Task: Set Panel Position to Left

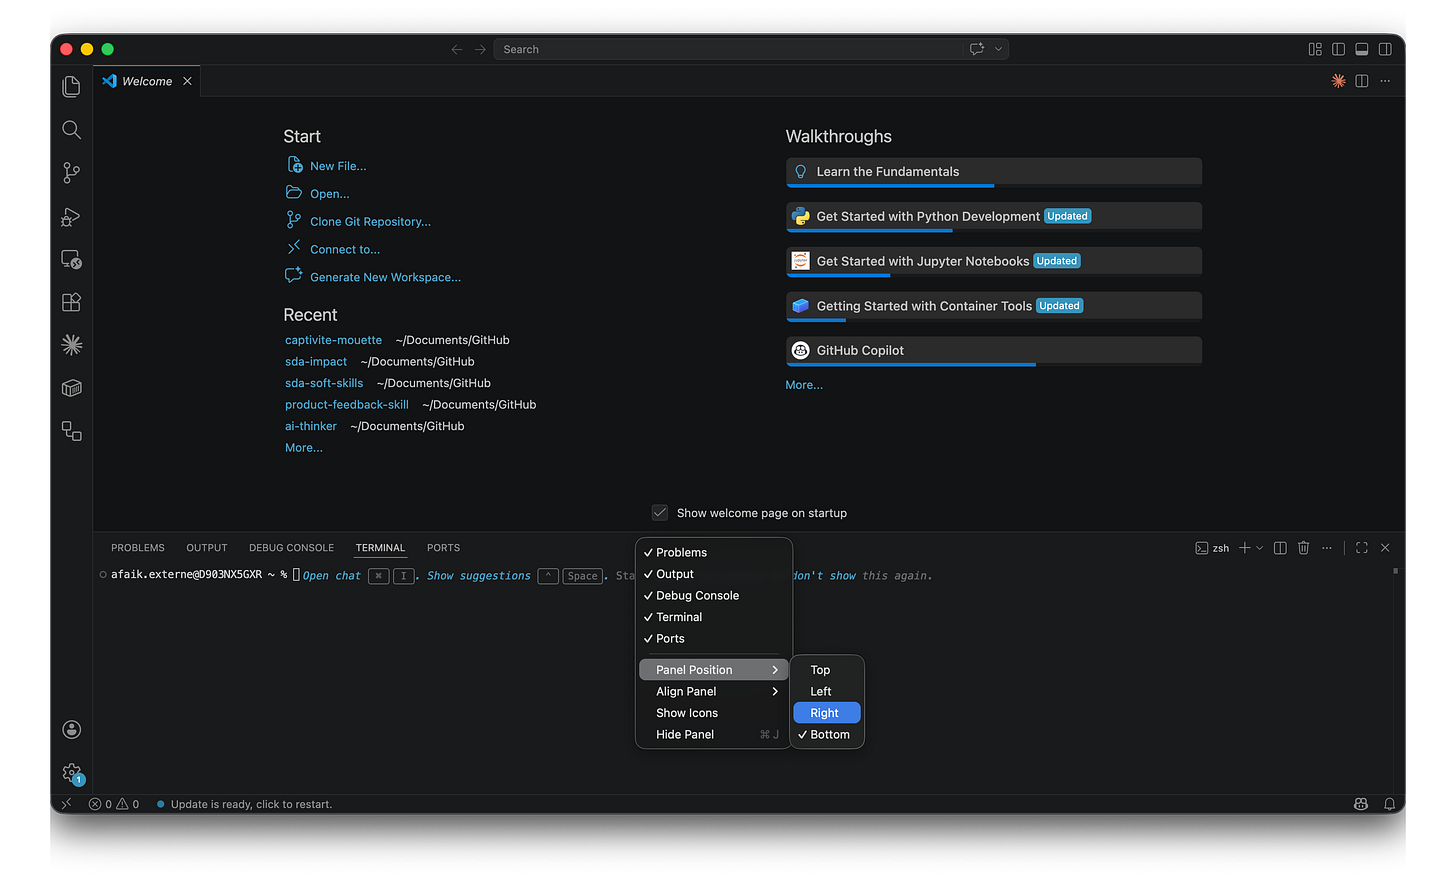Action: tap(820, 691)
